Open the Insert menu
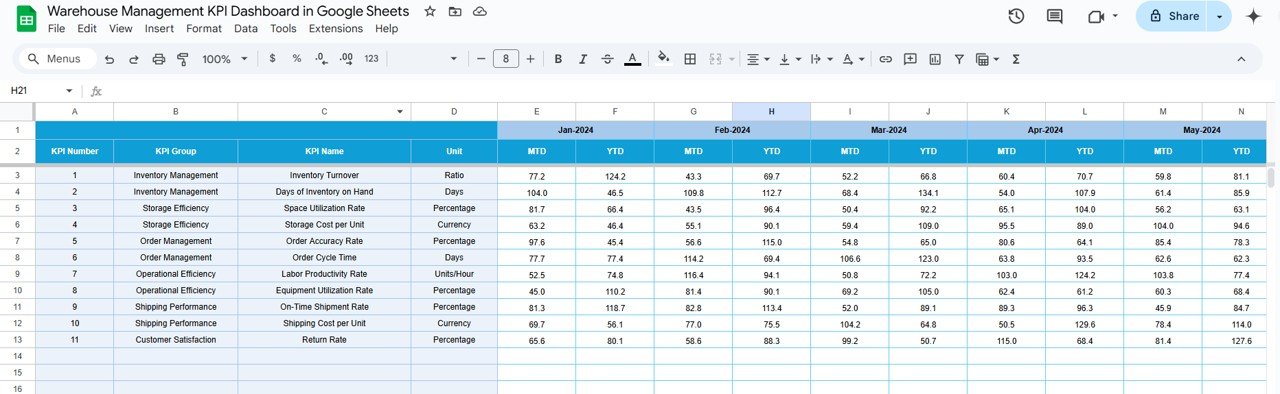 point(159,29)
